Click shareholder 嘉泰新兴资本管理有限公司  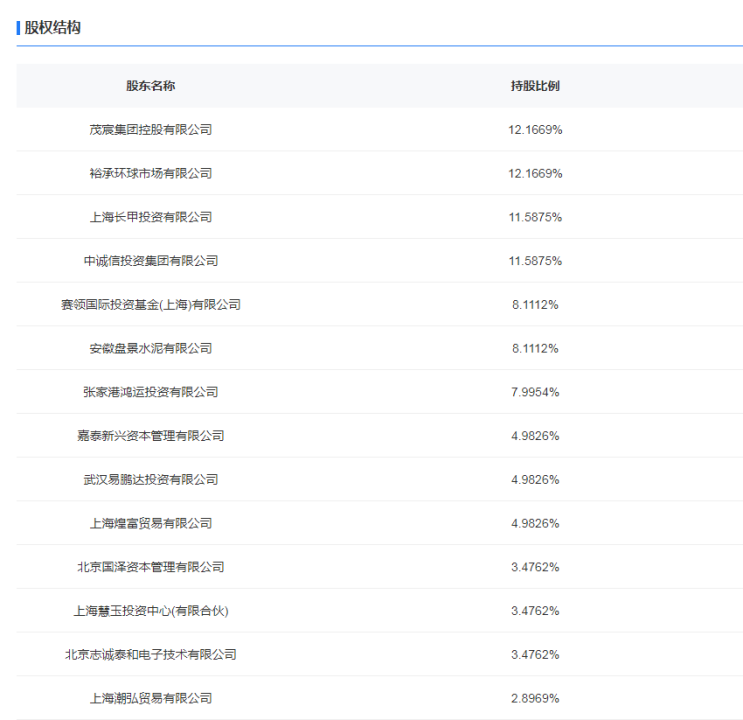[x=151, y=436]
